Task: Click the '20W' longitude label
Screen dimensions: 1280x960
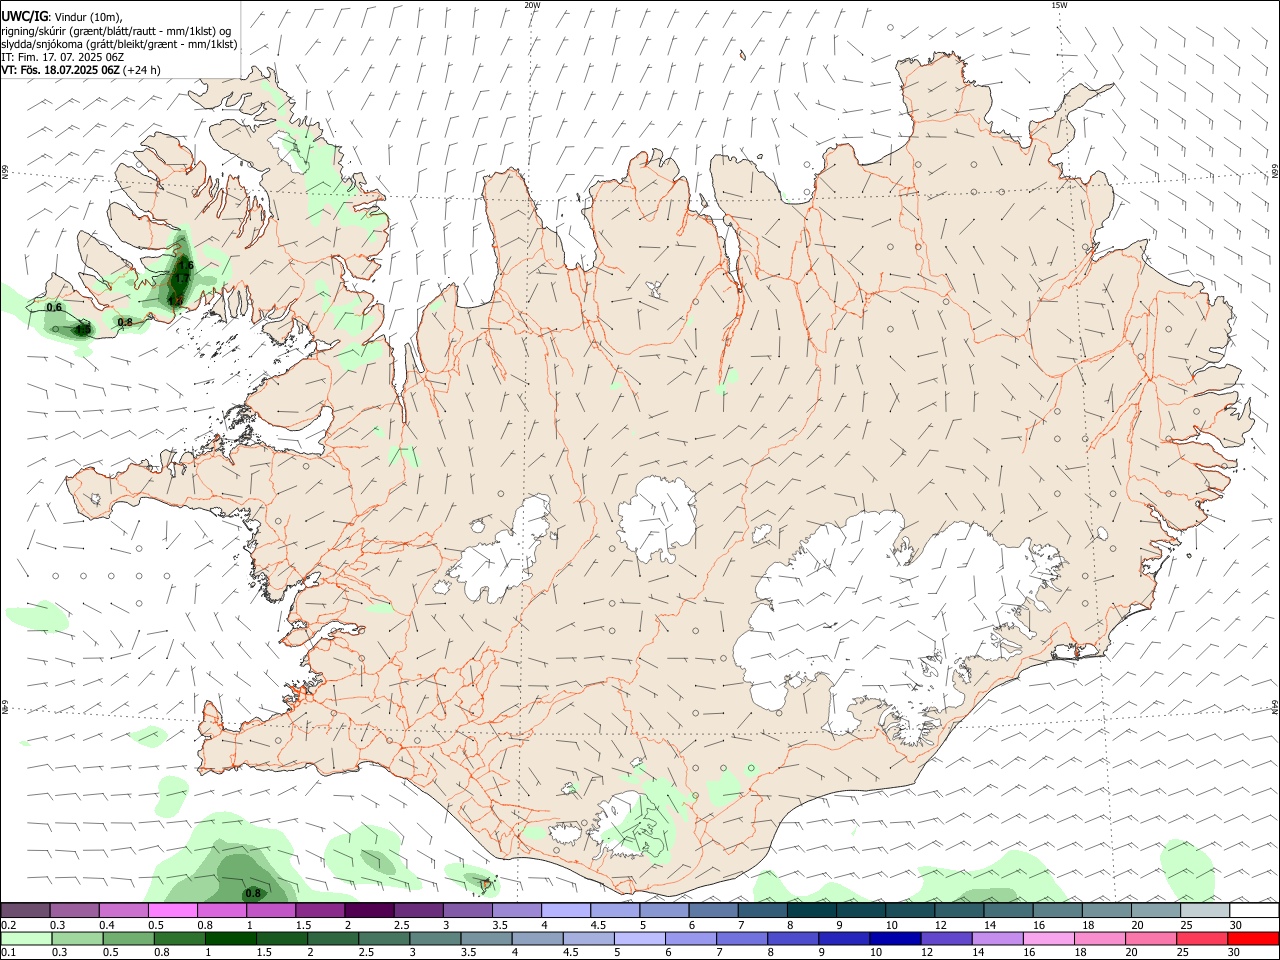Action: point(532,5)
